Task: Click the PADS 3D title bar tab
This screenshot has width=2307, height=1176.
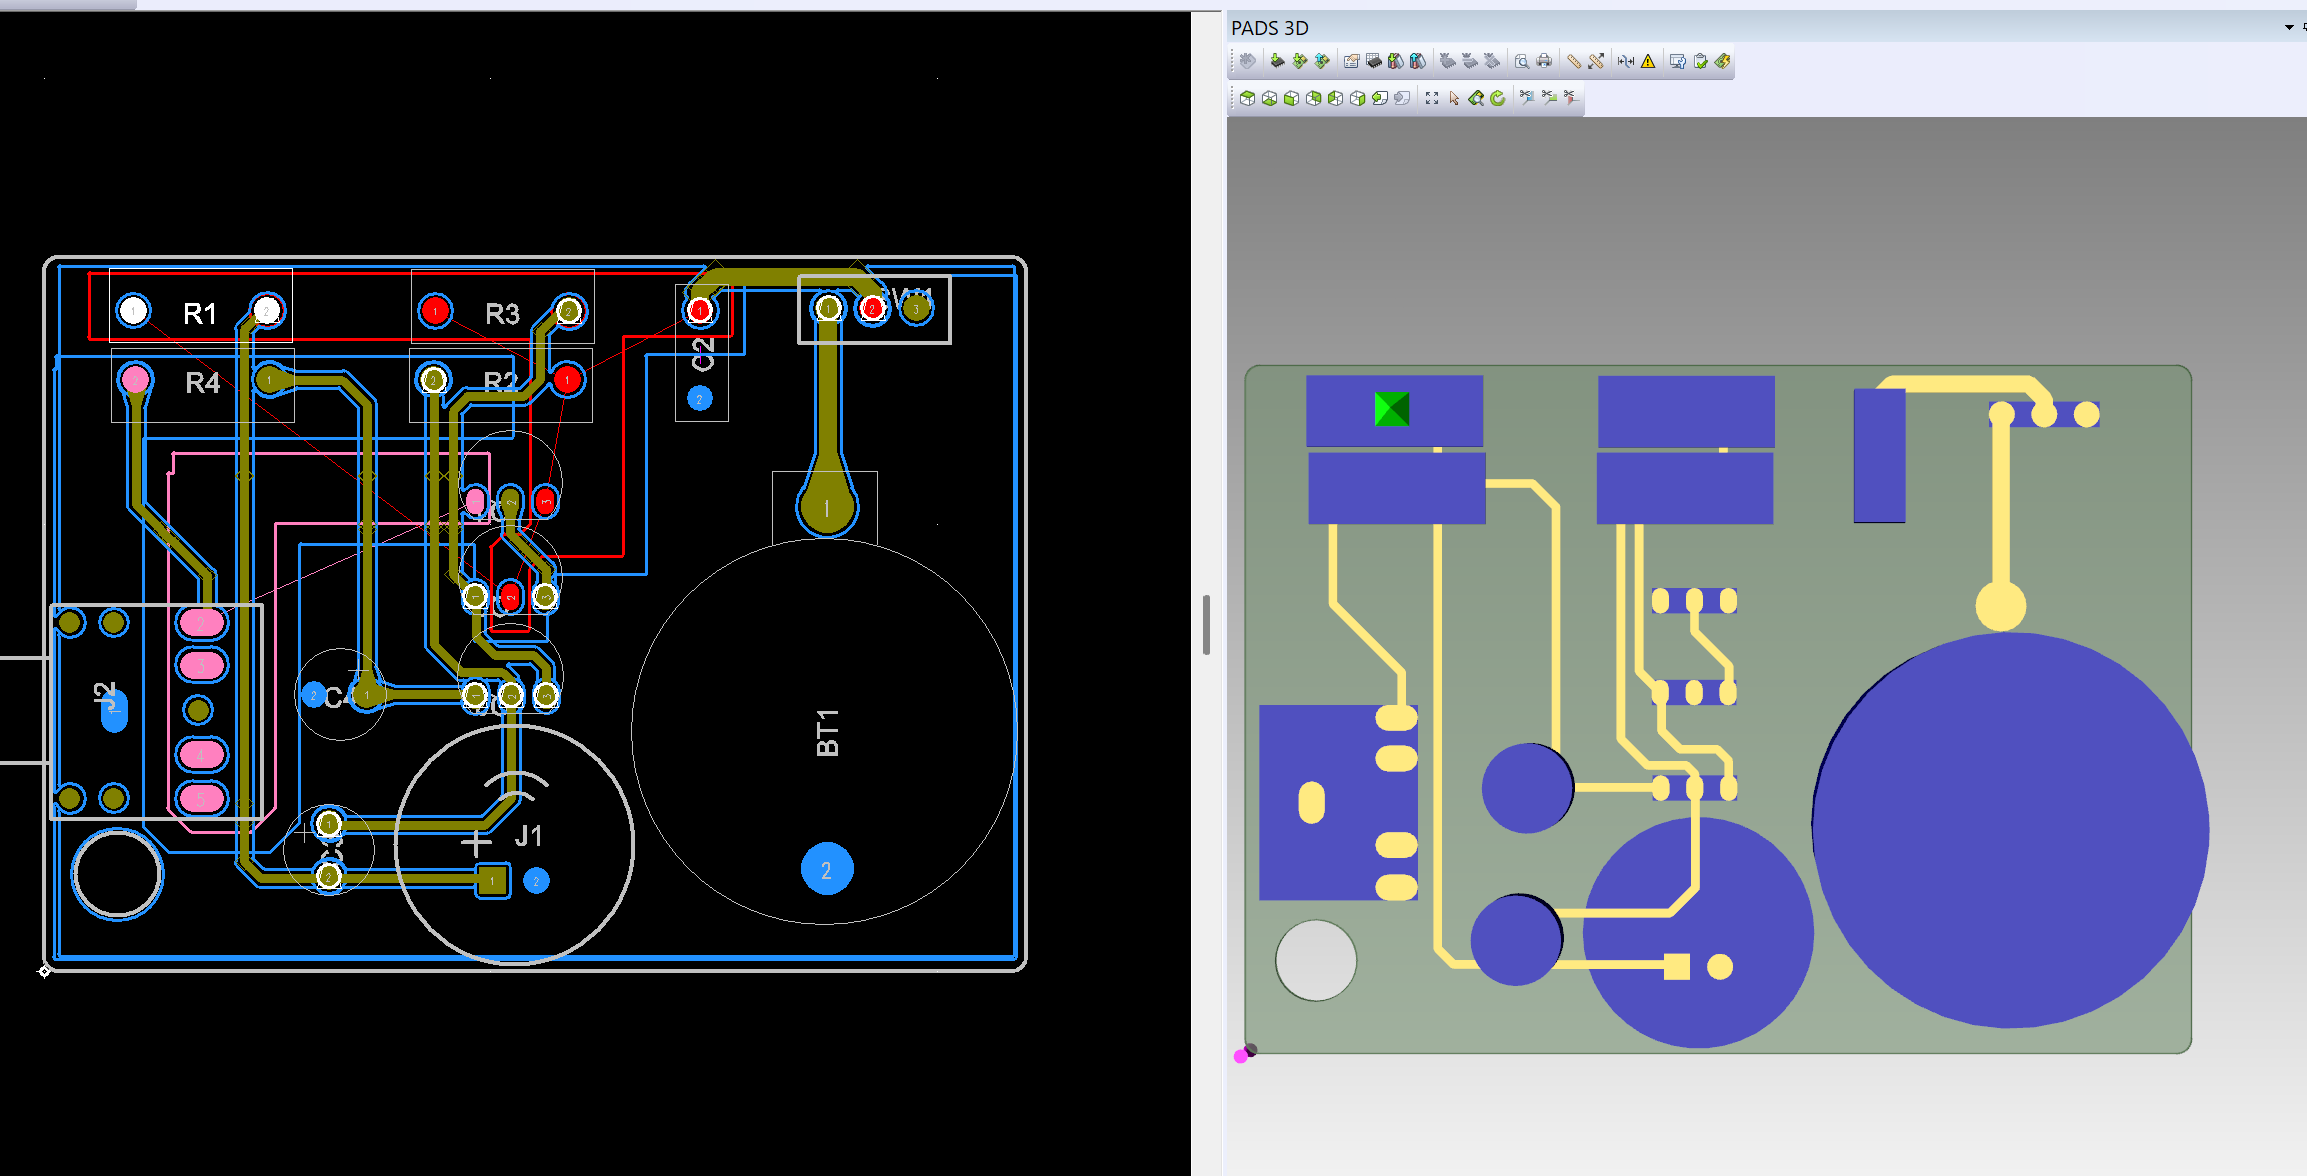Action: click(x=1268, y=28)
